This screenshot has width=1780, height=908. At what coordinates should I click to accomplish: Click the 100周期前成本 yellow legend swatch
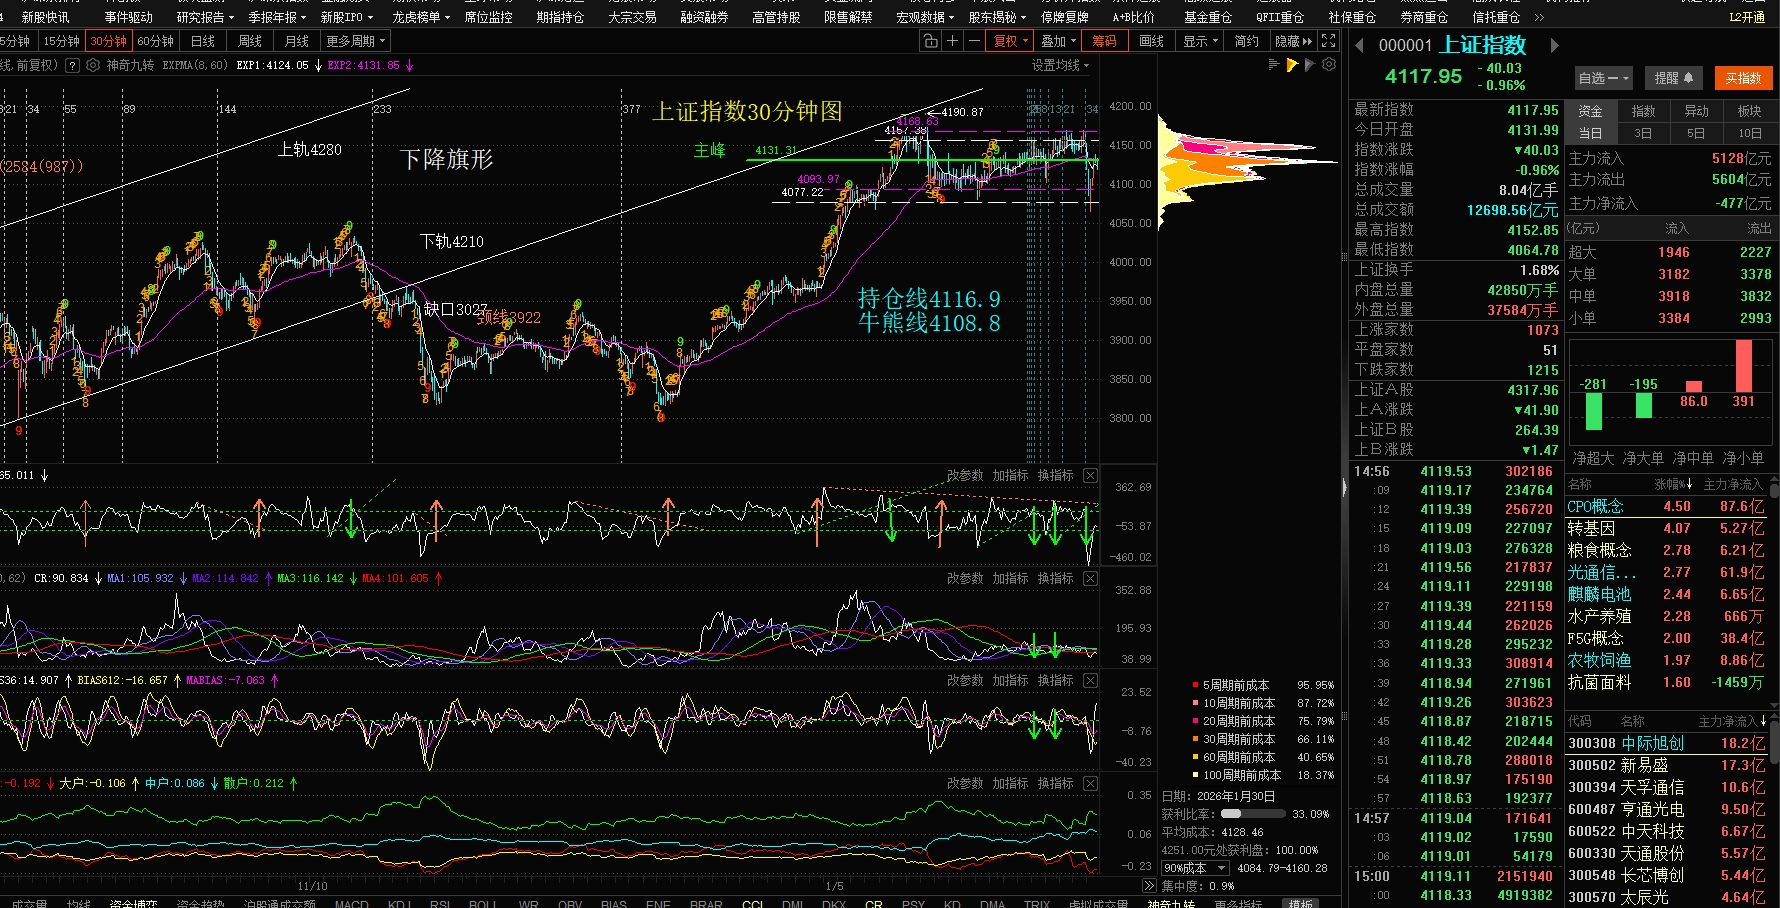[1195, 775]
